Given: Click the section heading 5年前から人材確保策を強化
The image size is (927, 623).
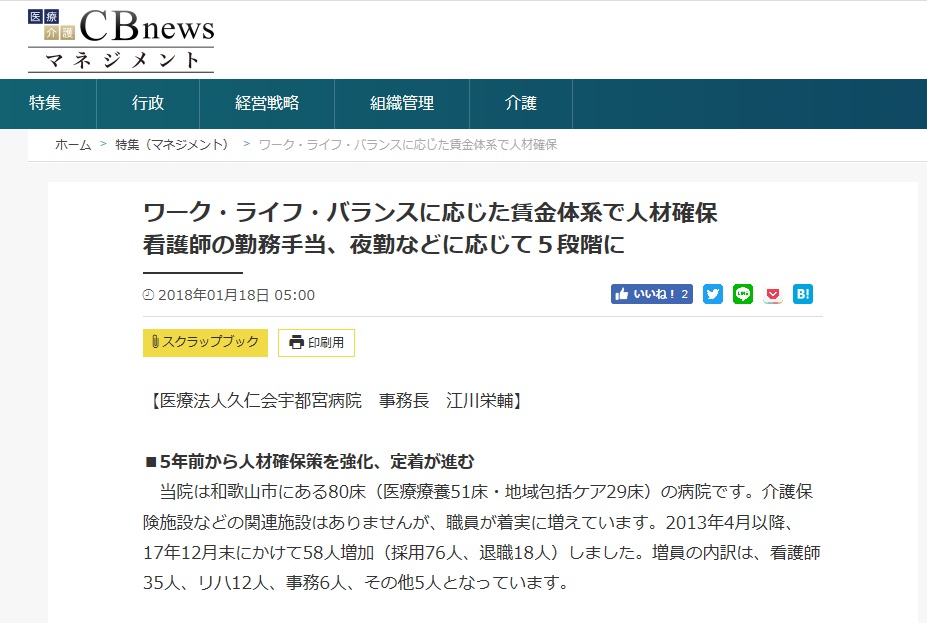Looking at the screenshot, I should pos(310,462).
